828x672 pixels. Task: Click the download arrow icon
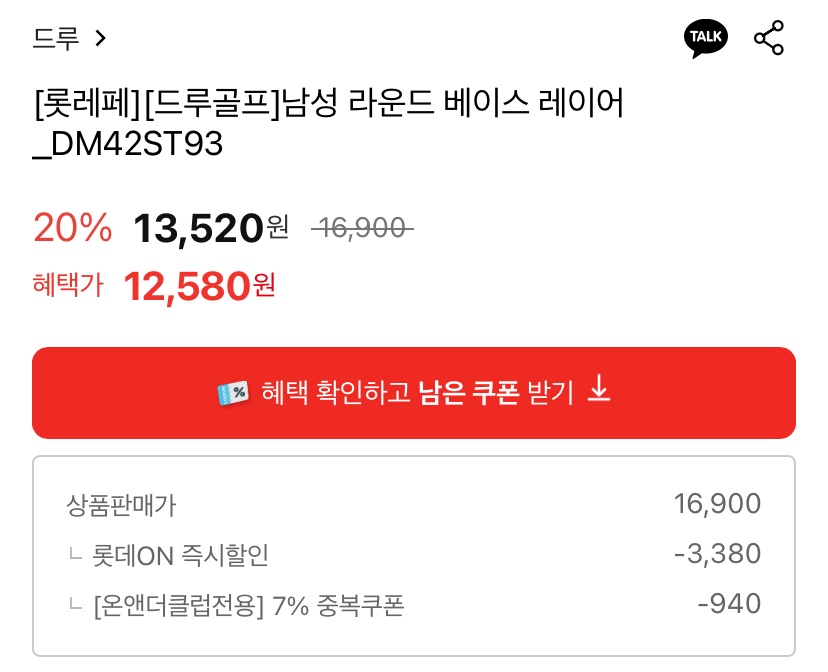click(598, 390)
